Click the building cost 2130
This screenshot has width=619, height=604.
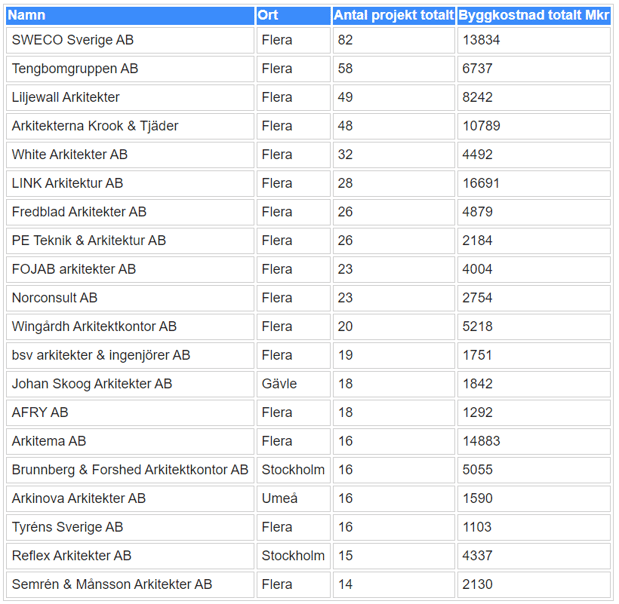[x=534, y=585]
